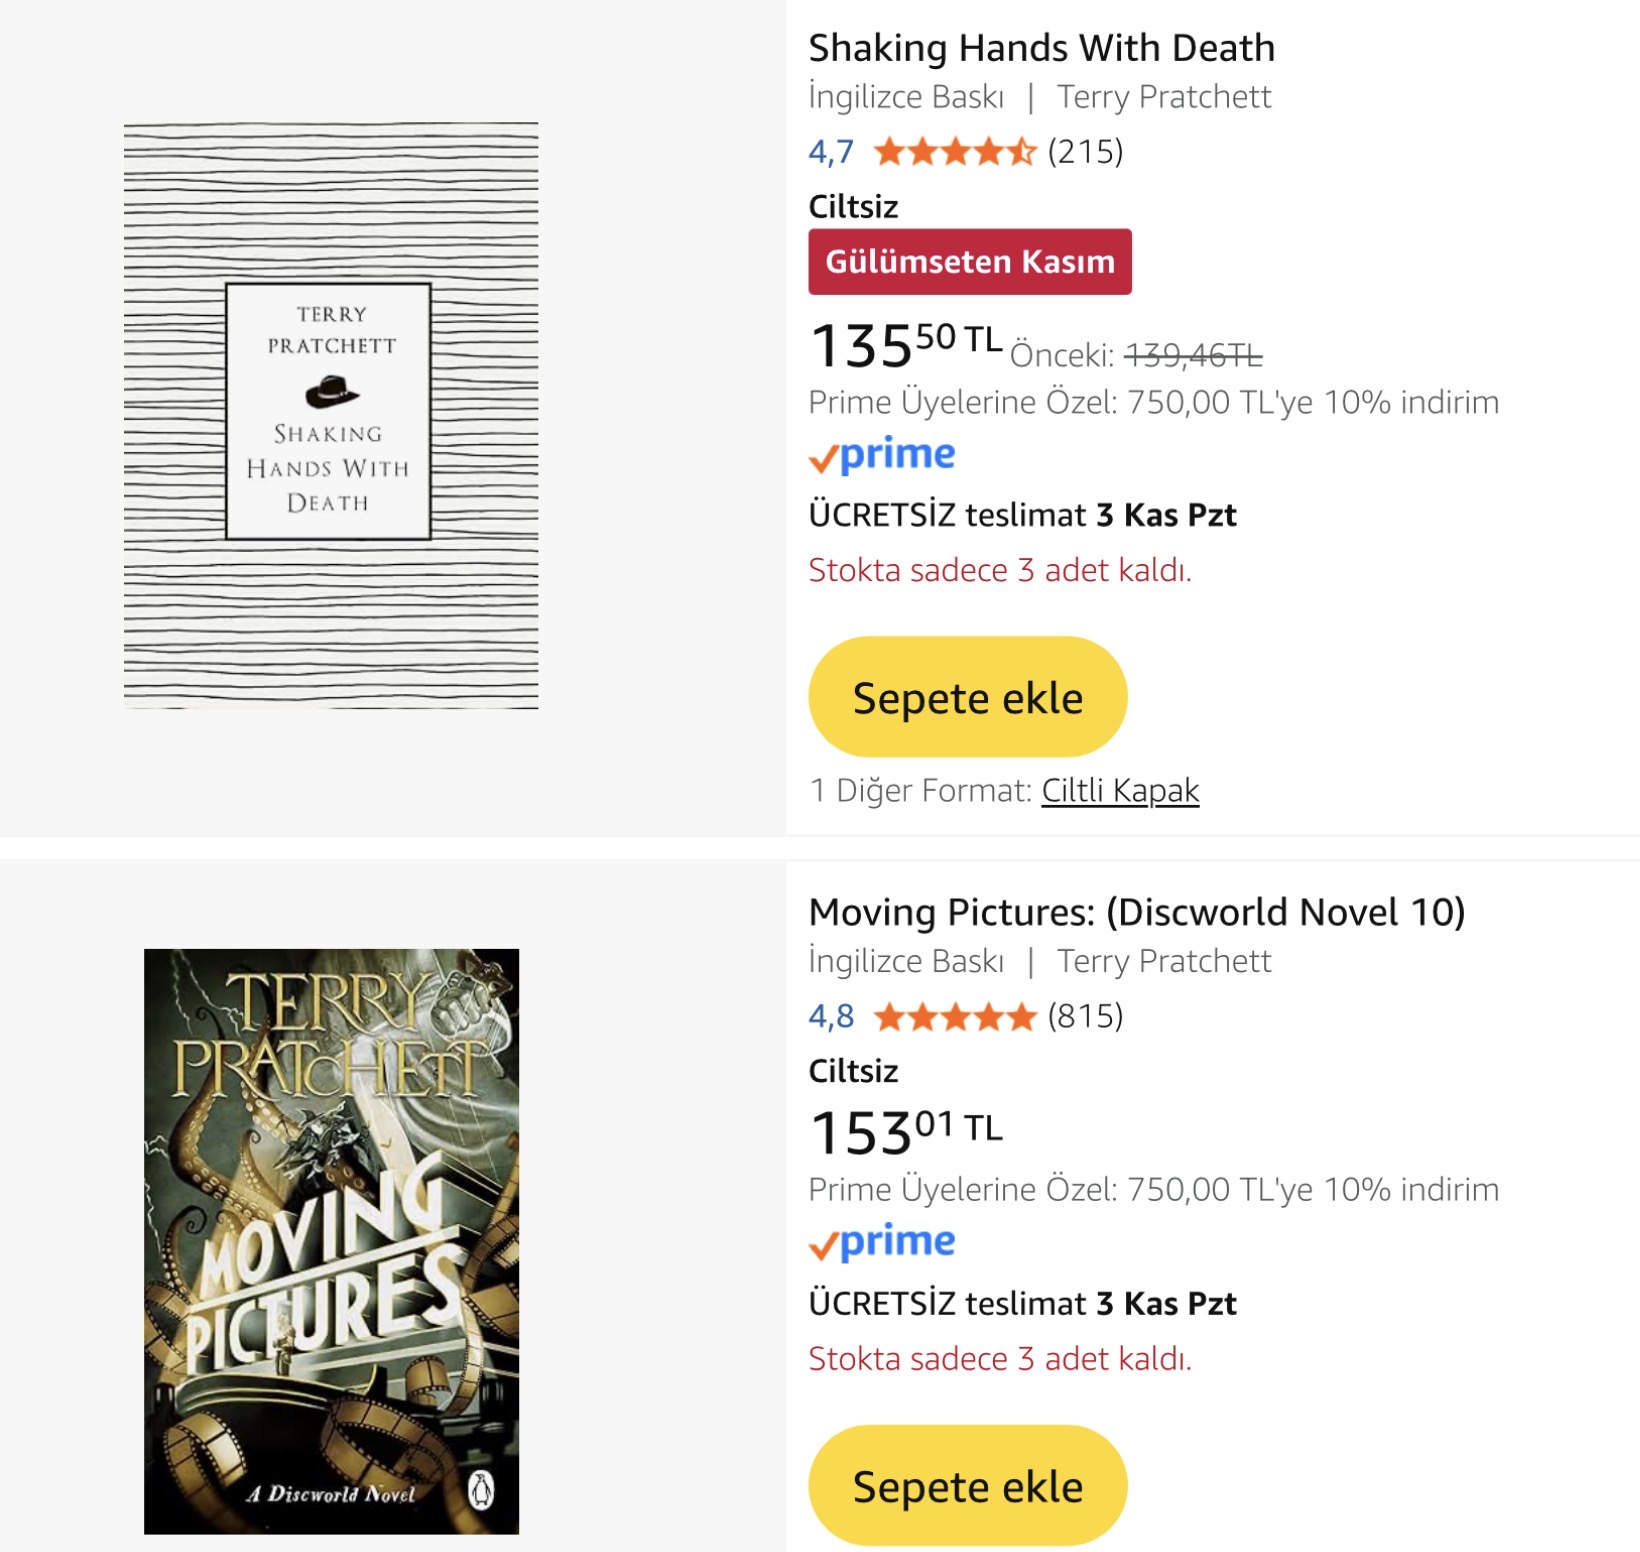
Task: Open Shaking Hands With Death book cover
Action: click(x=331, y=415)
